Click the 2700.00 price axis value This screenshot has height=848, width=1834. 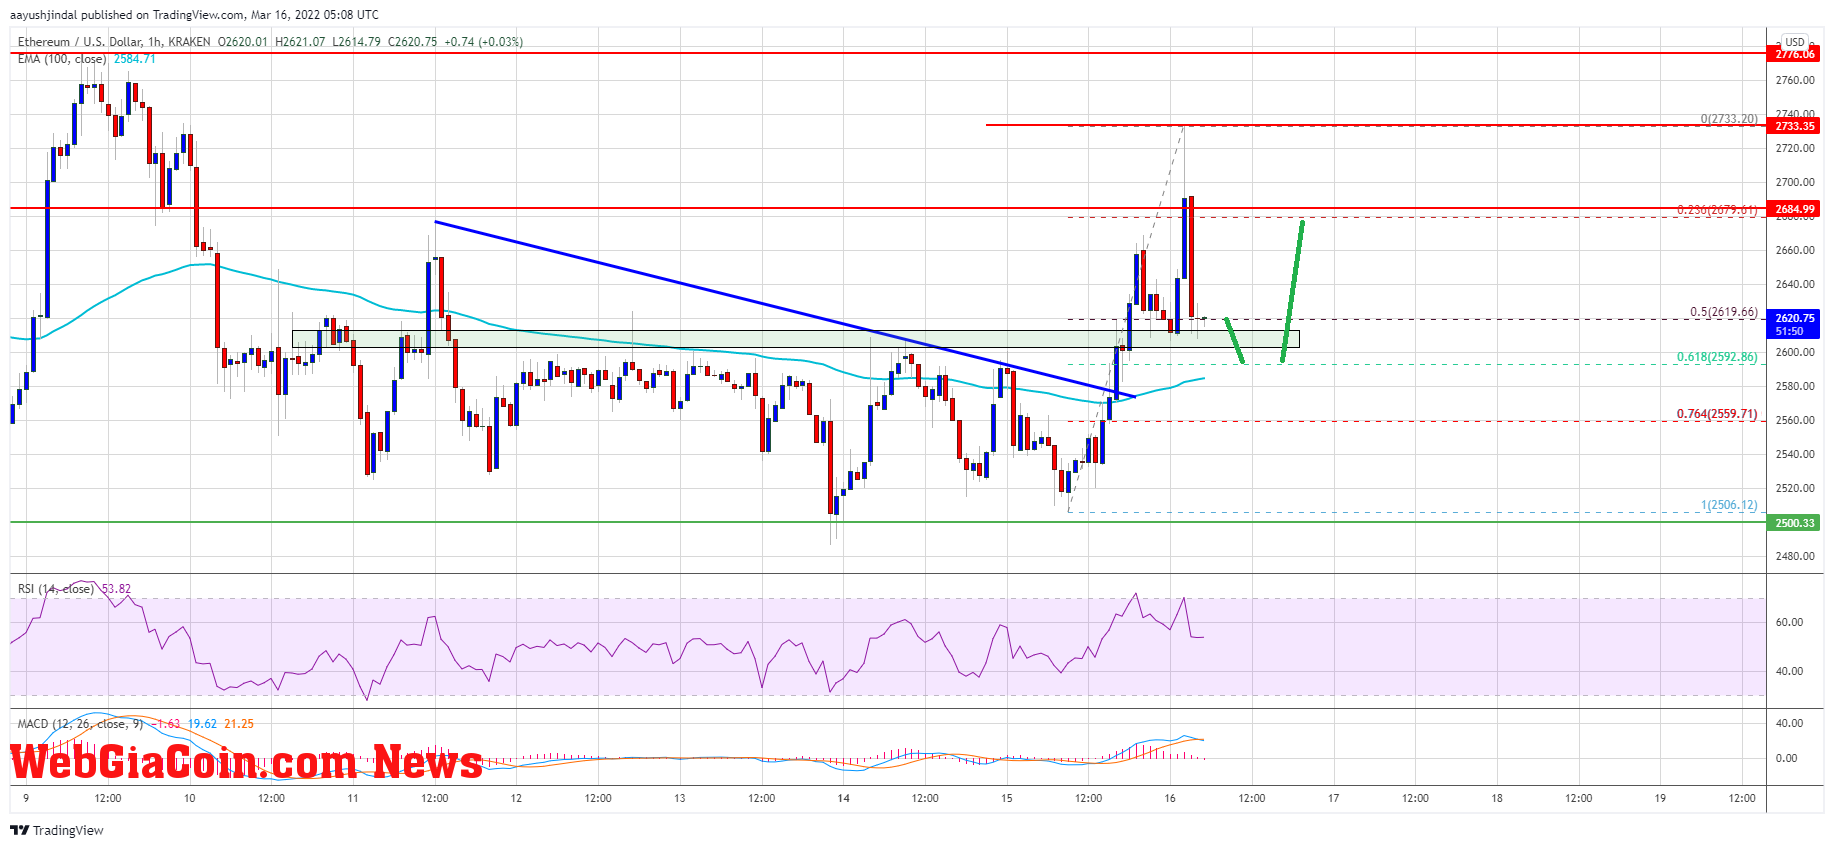pos(1794,183)
